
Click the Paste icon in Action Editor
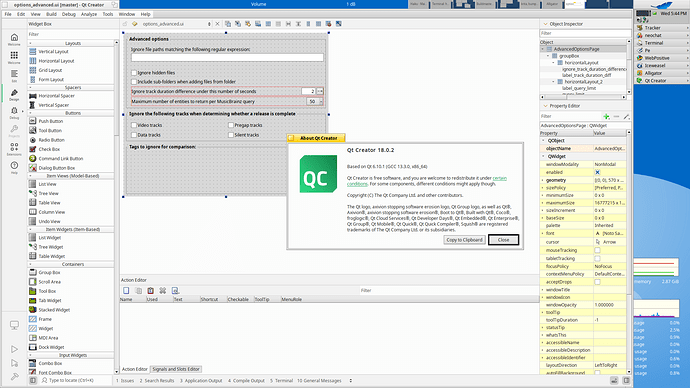pos(150,290)
